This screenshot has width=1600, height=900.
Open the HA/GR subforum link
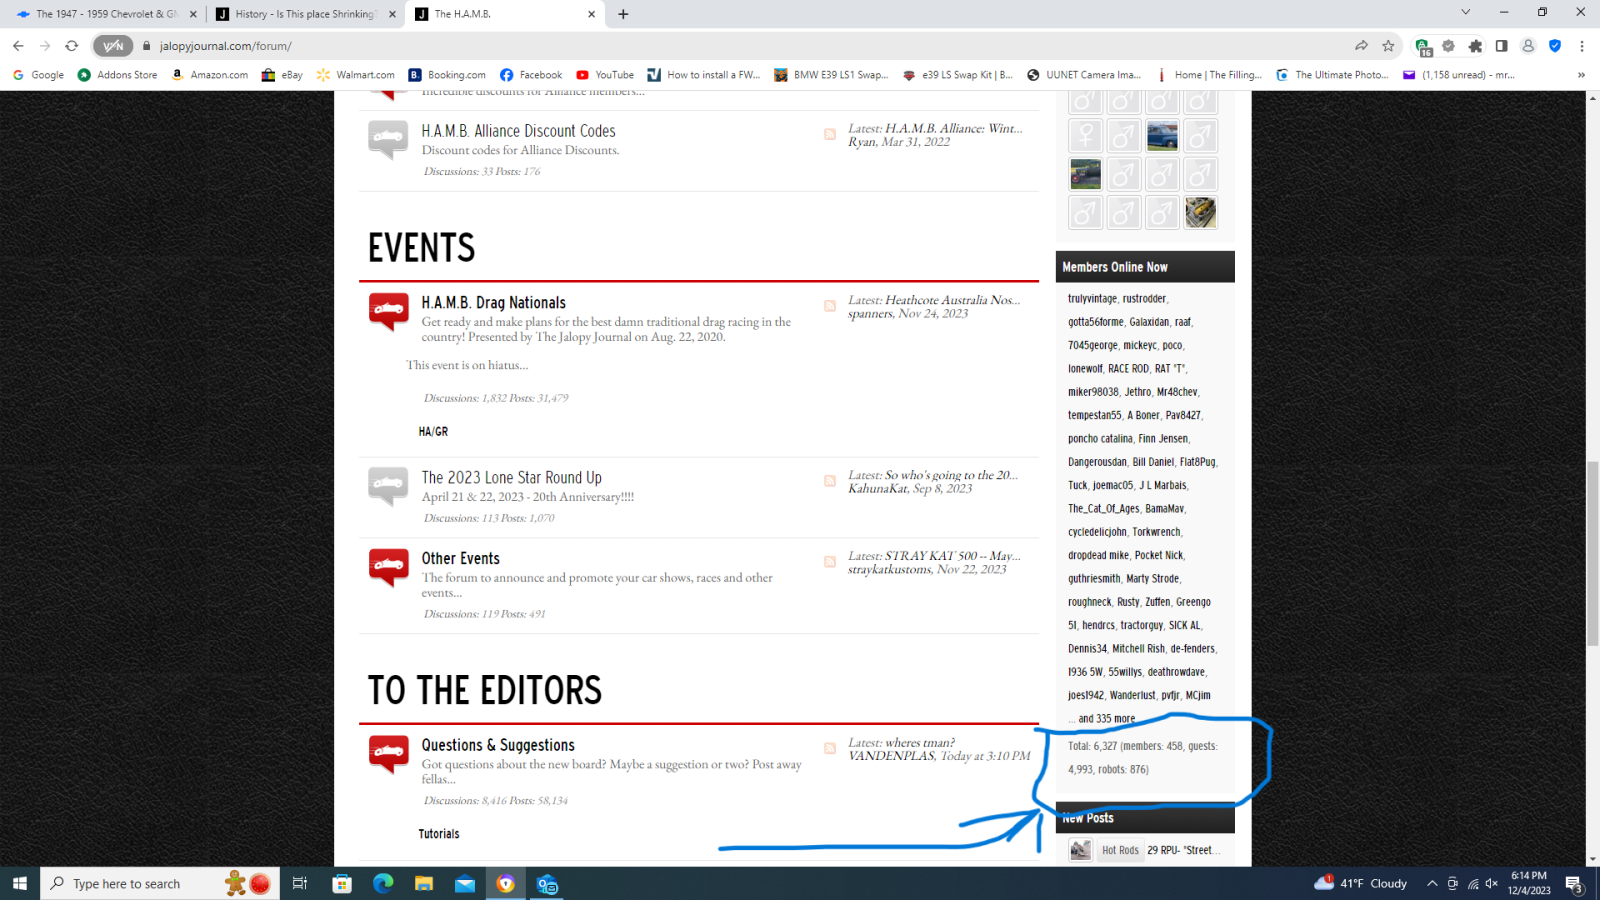(x=433, y=432)
